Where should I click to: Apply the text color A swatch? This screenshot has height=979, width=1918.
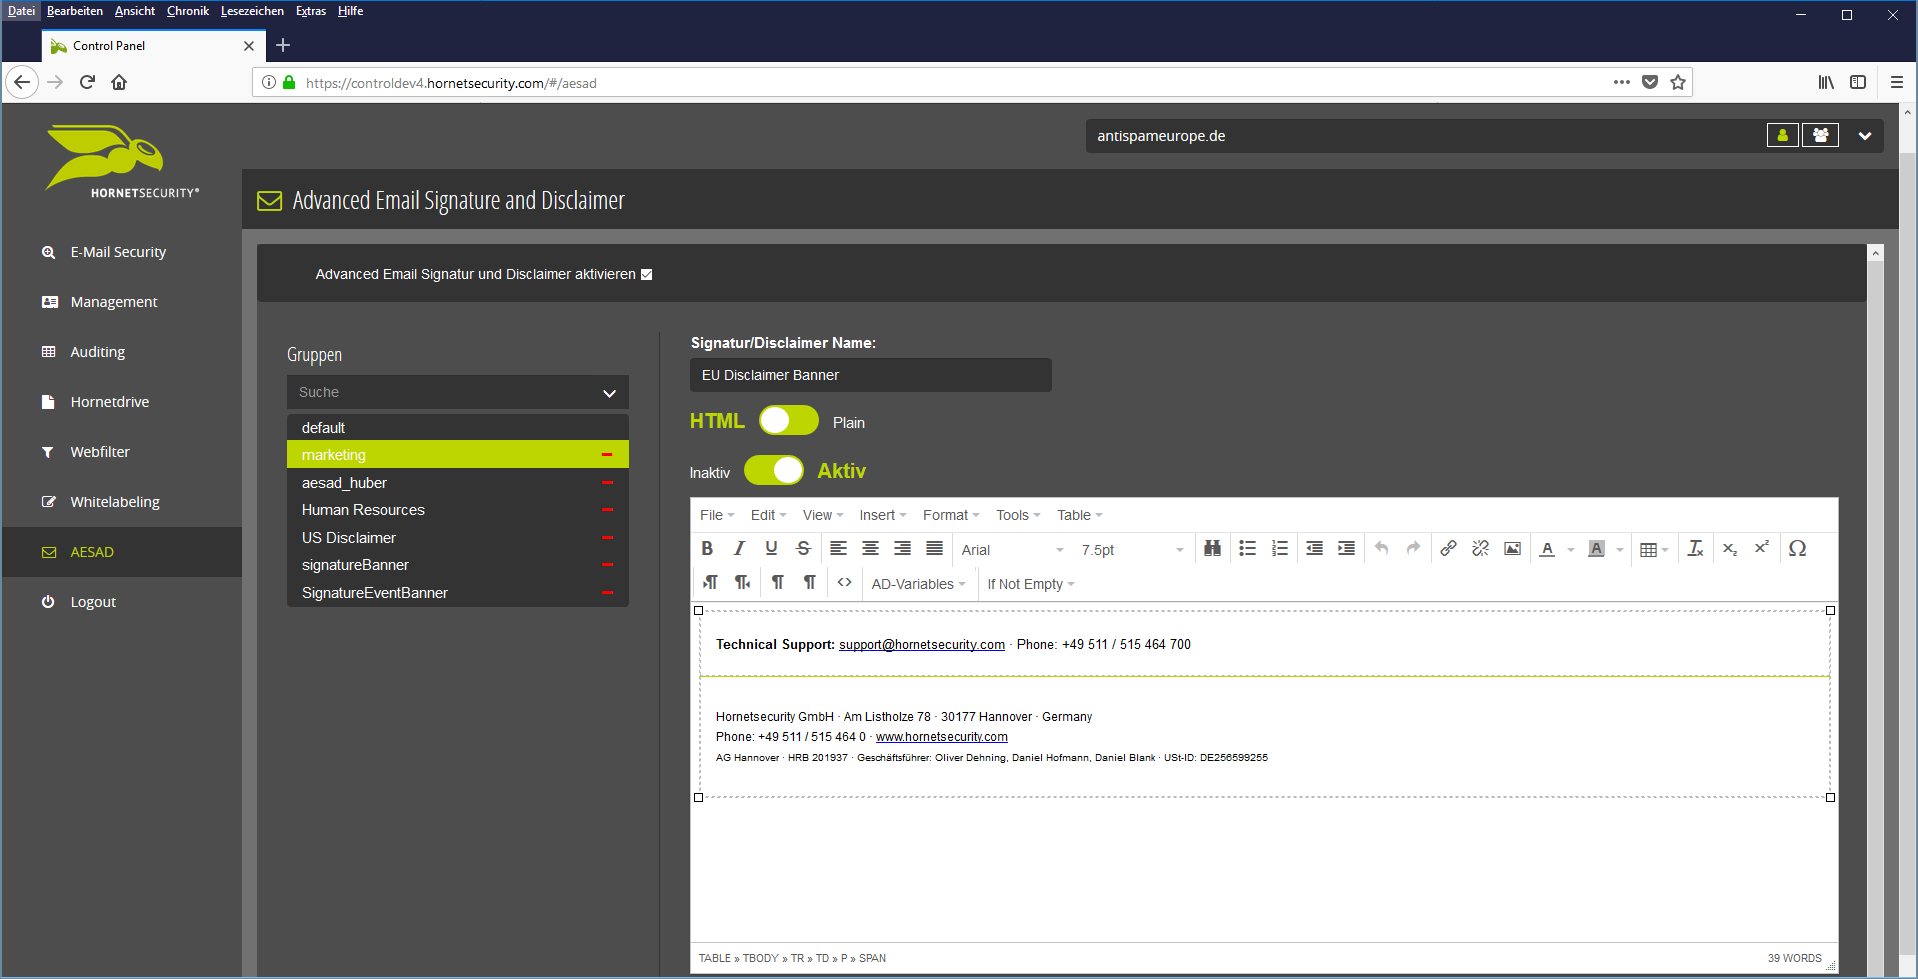click(1547, 549)
